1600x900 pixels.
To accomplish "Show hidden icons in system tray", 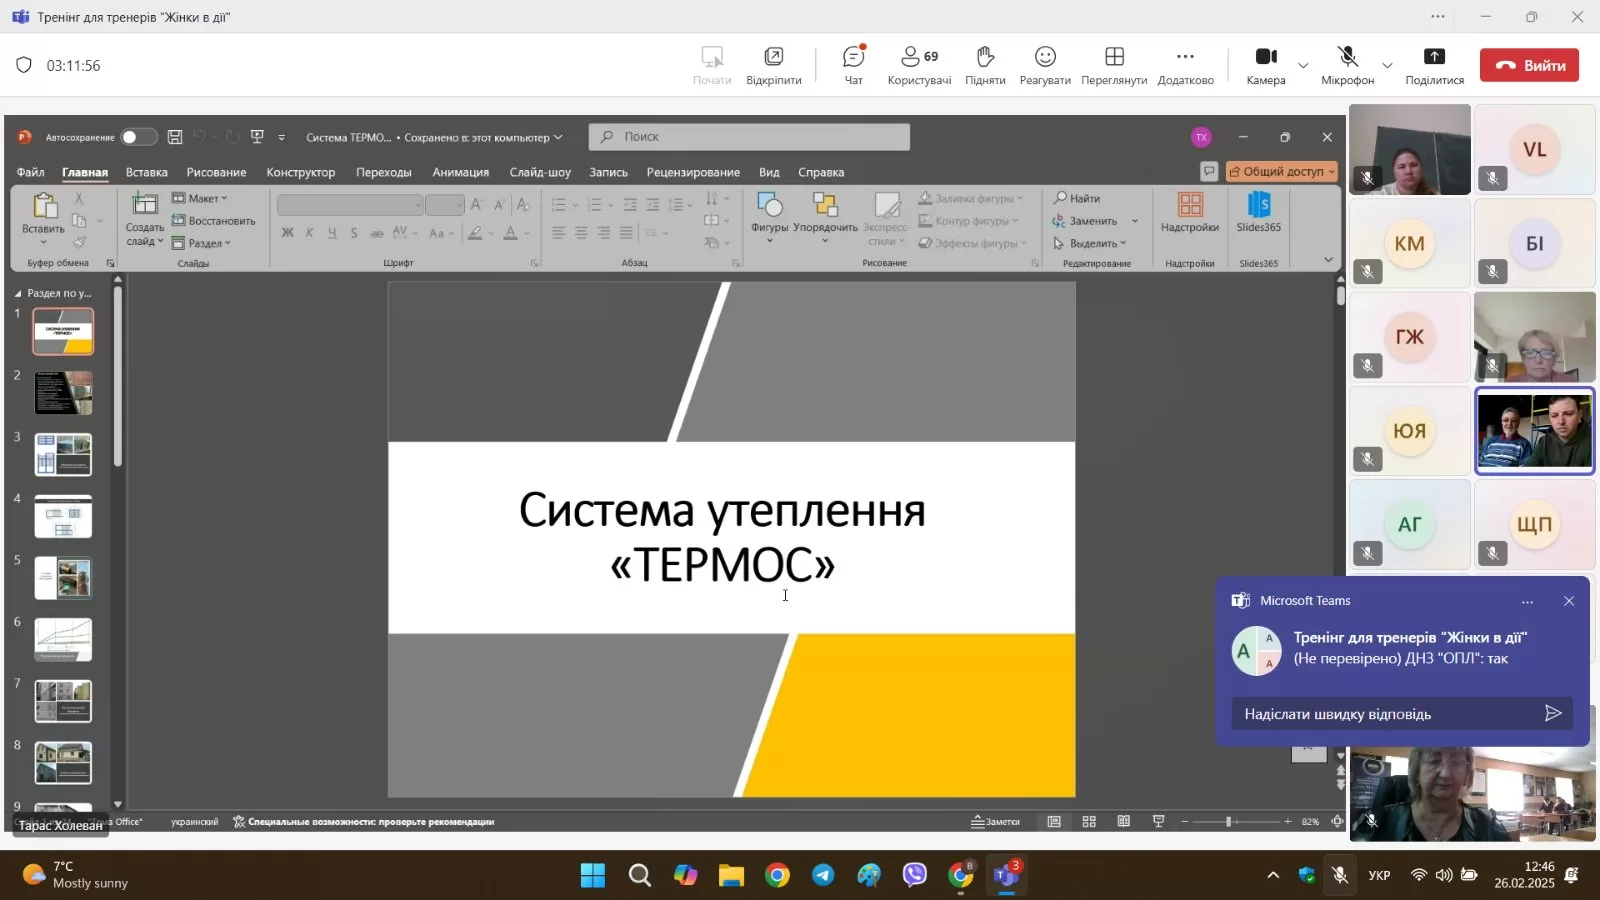I will click(x=1273, y=876).
